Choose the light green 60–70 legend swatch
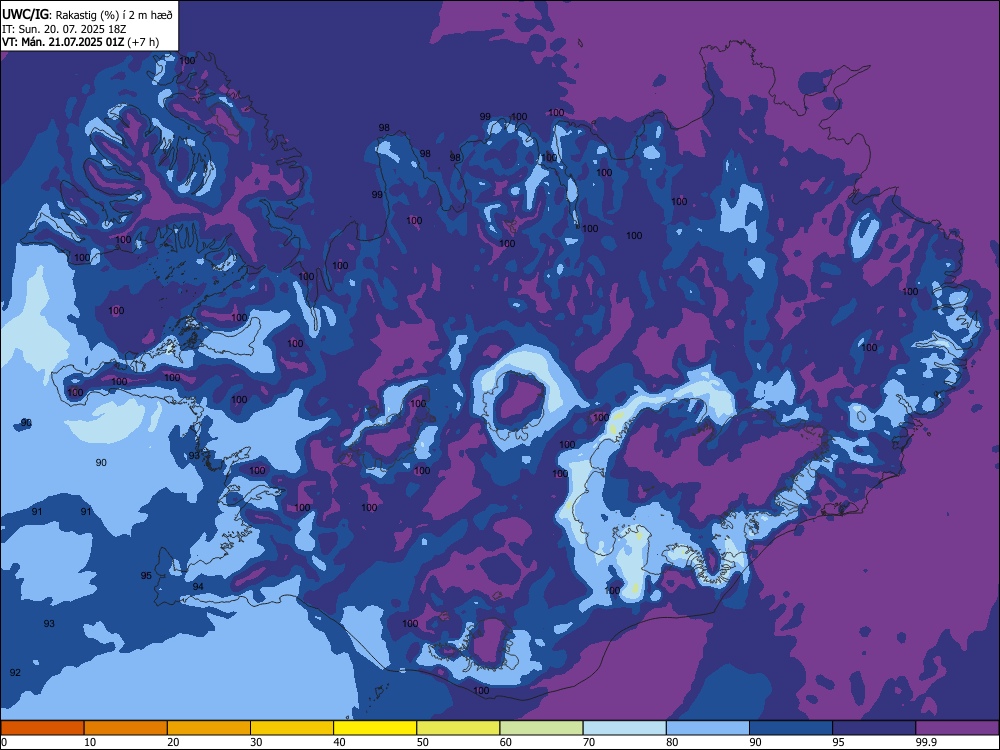The image size is (1000, 750). [x=541, y=728]
